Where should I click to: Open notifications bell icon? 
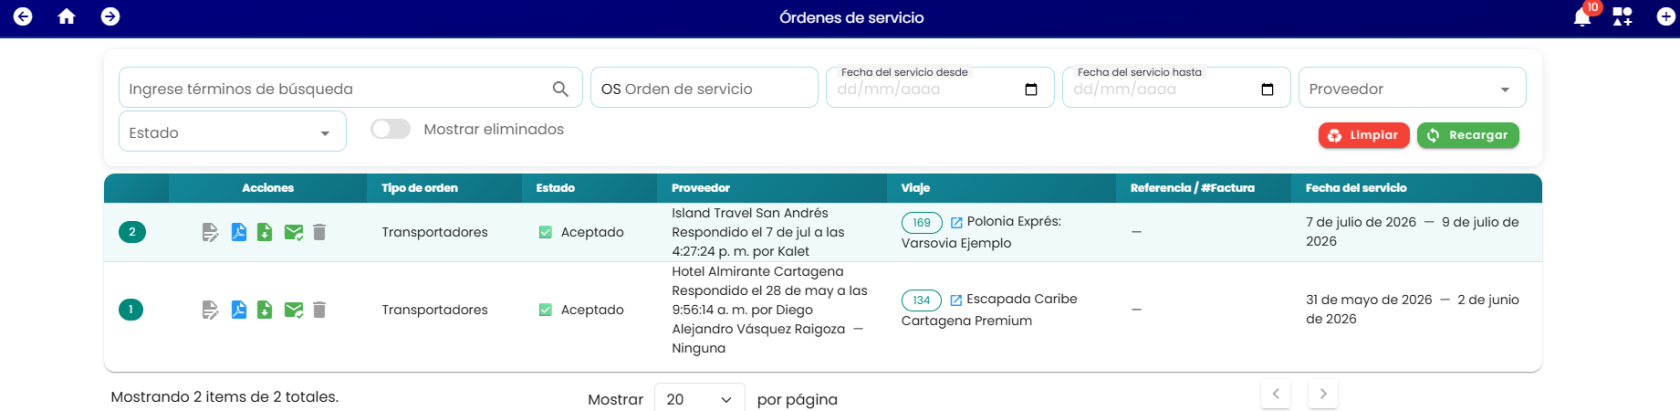click(1582, 17)
